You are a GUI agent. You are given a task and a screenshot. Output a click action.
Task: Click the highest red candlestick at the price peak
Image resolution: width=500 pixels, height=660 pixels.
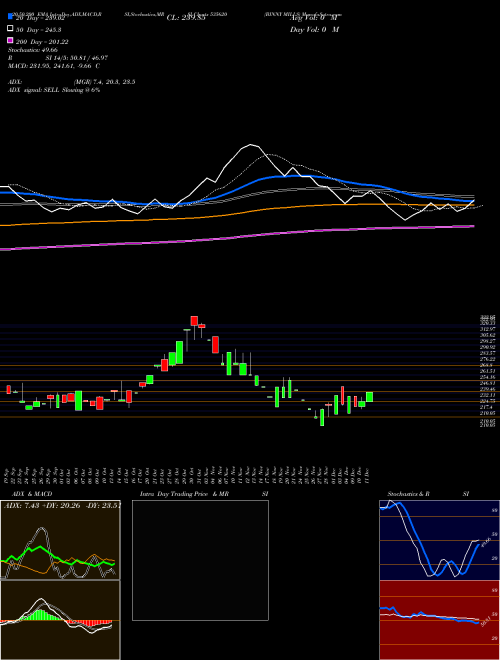194,321
